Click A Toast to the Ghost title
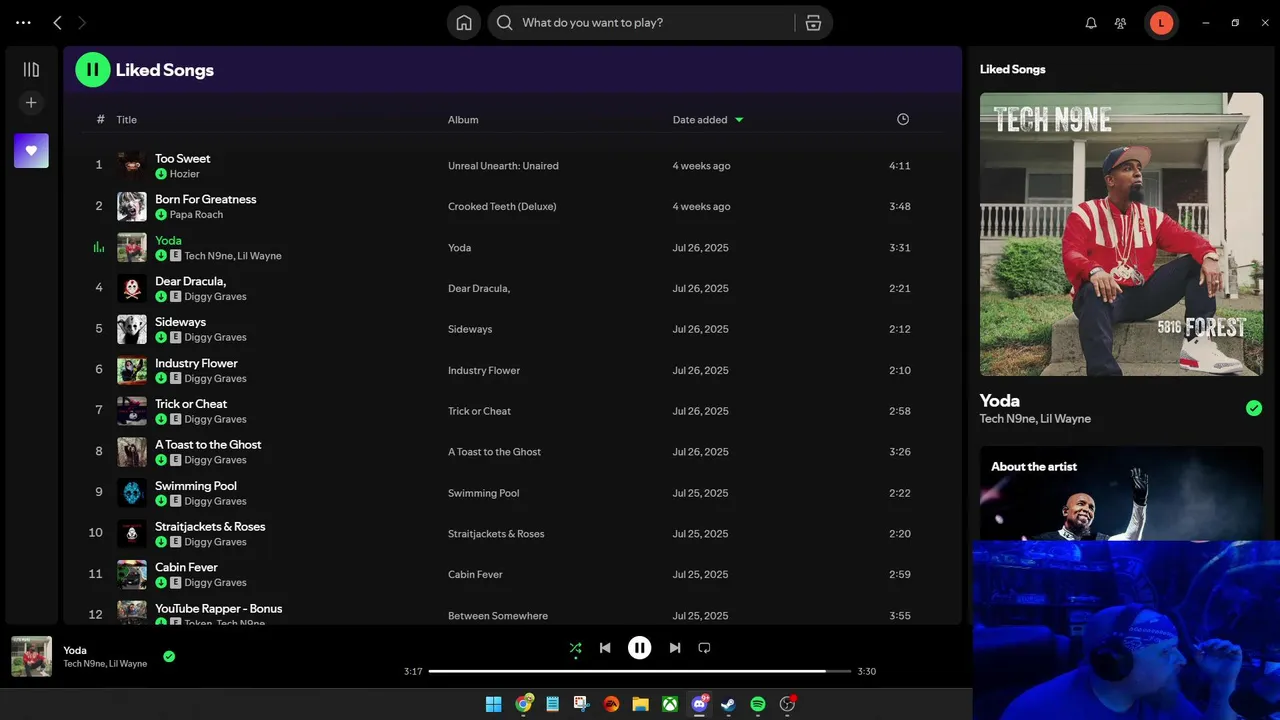This screenshot has height=720, width=1280. [208, 445]
